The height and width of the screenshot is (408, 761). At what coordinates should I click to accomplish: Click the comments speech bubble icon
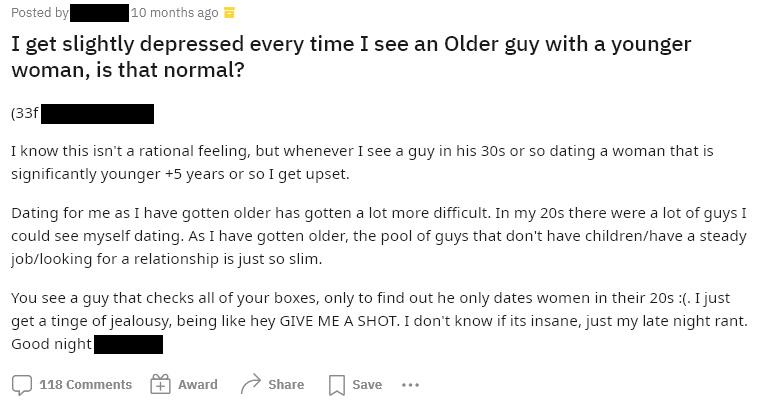pos(21,384)
